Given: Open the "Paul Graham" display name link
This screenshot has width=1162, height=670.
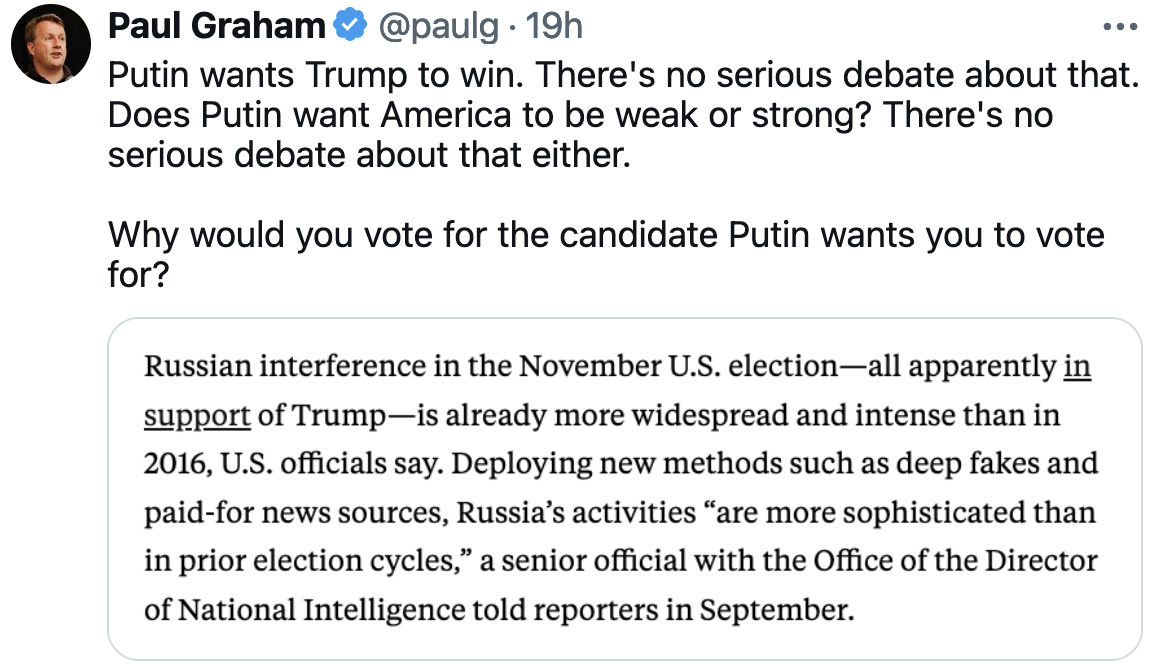Looking at the screenshot, I should click(x=216, y=27).
